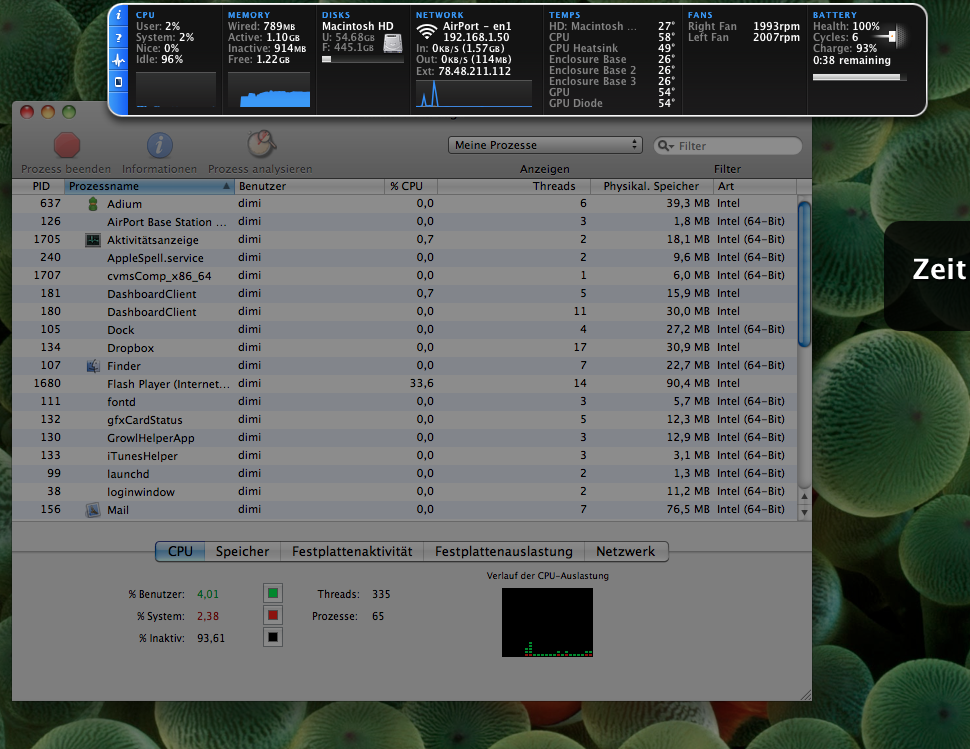Image resolution: width=970 pixels, height=749 pixels.
Task: Open the Festplattenaktivität tab
Action: click(x=352, y=552)
